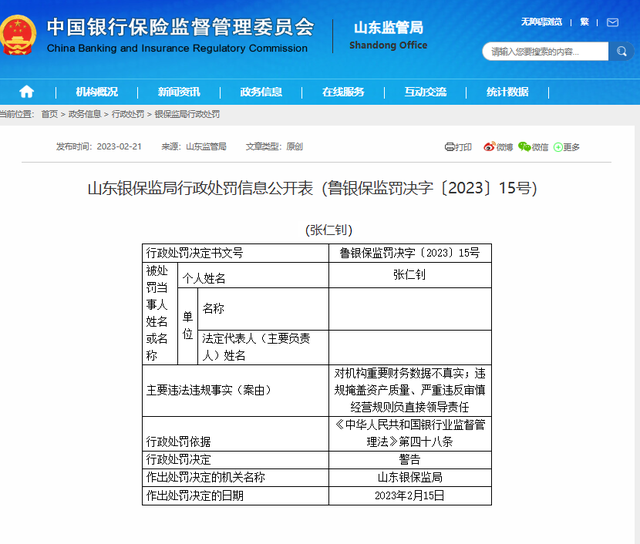Open 政务信息 menu
The width and height of the screenshot is (640, 544).
tap(261, 92)
